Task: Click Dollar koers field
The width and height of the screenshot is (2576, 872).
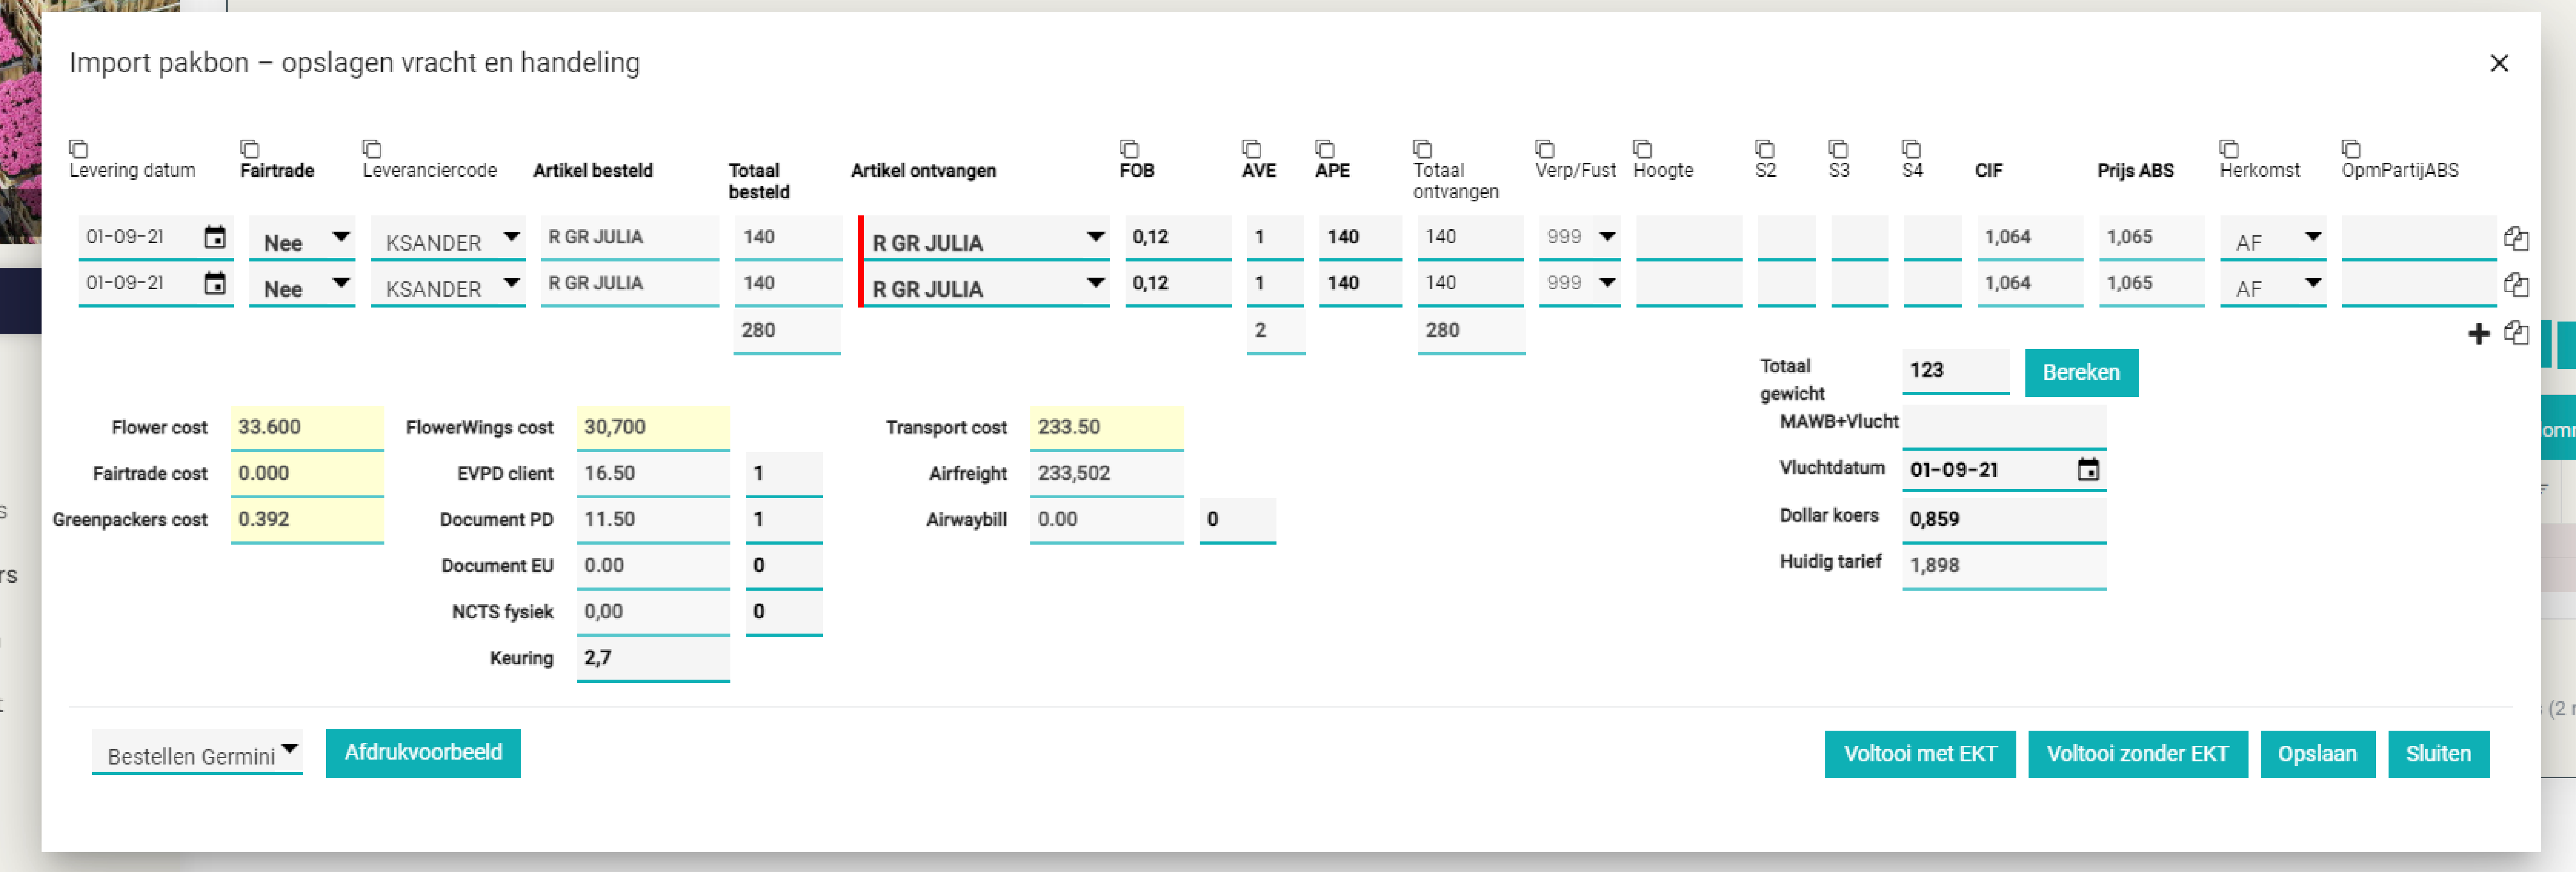Action: click(2004, 520)
